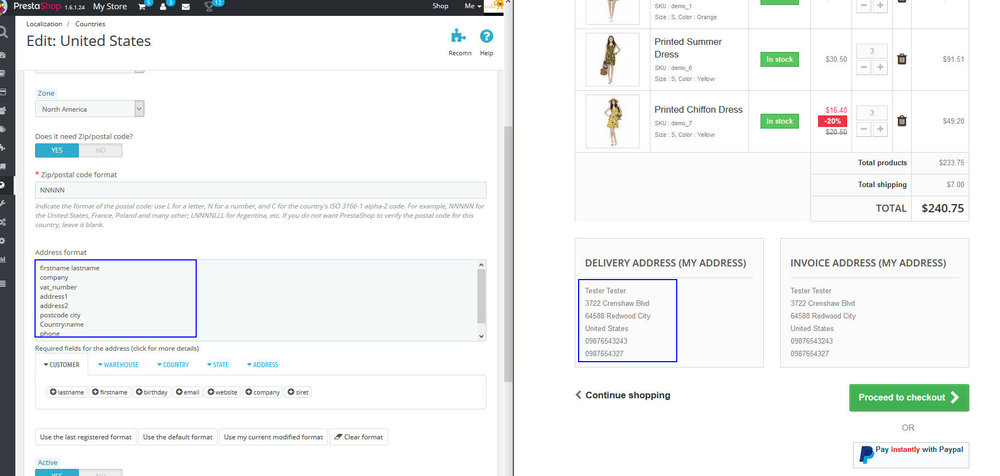
Task: Expand the STATE required fields tab
Action: point(217,365)
